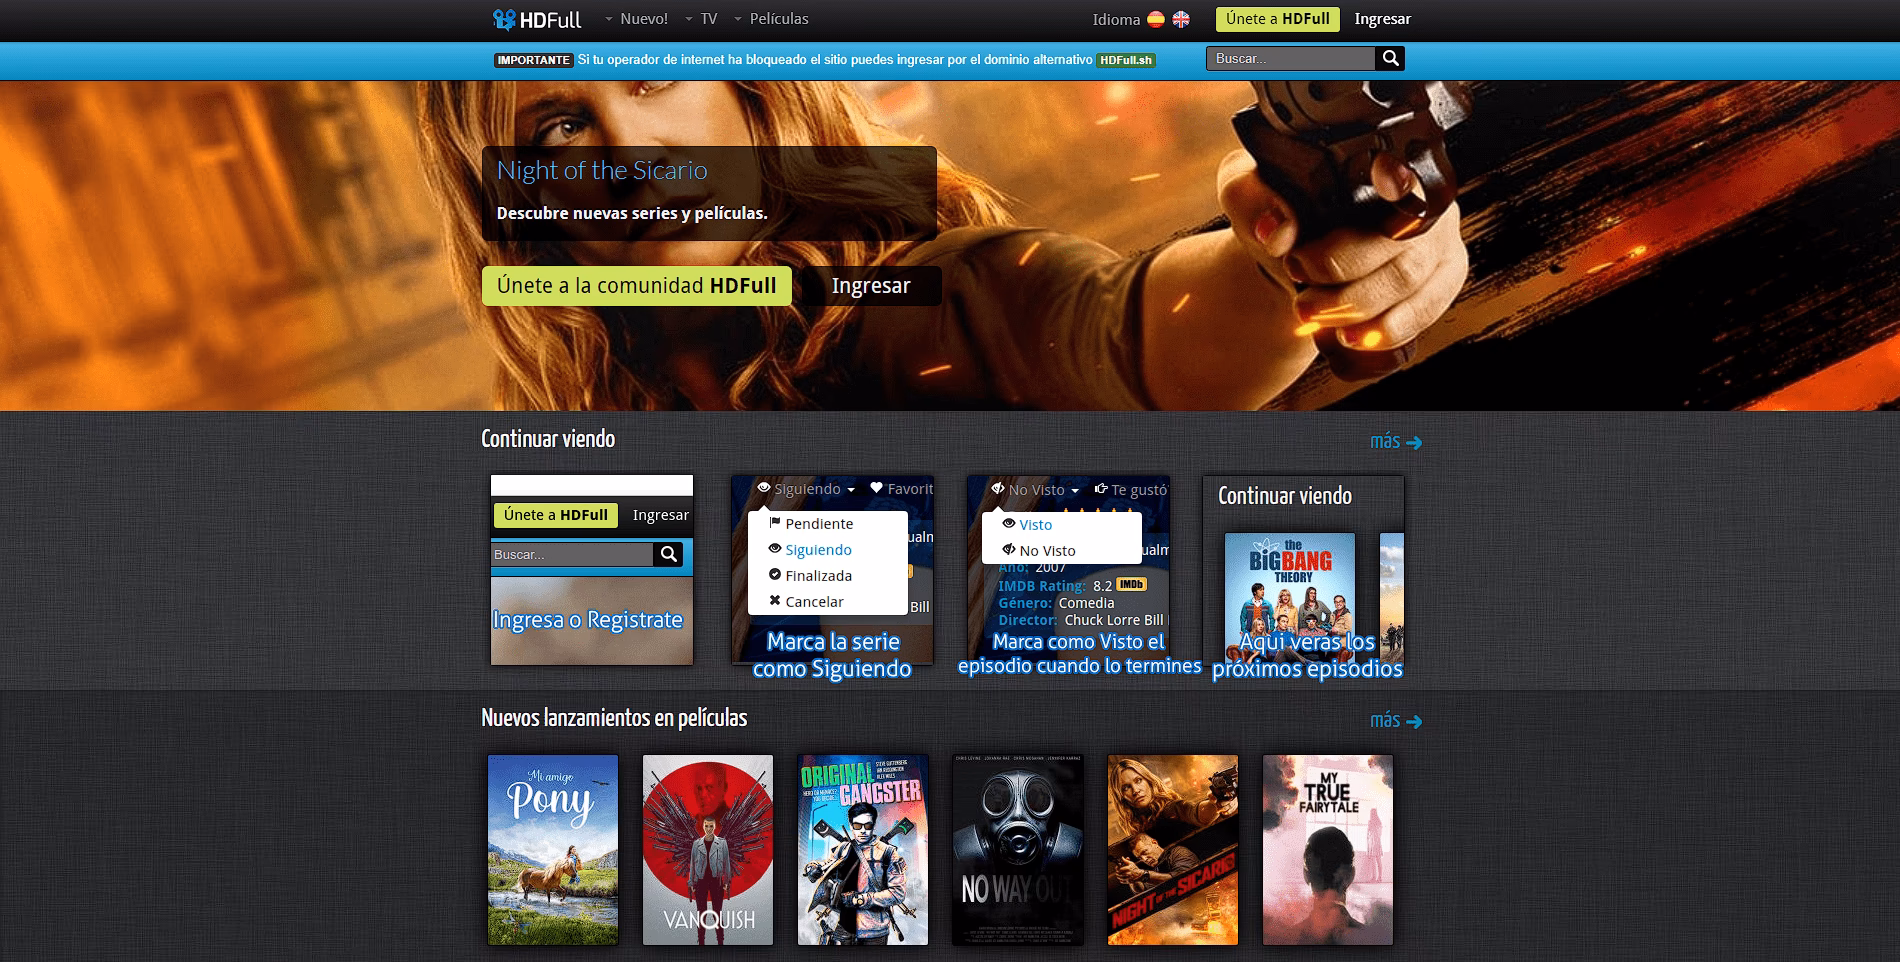This screenshot has width=1900, height=962.
Task: Expand the TV dropdown menu
Action: point(702,19)
